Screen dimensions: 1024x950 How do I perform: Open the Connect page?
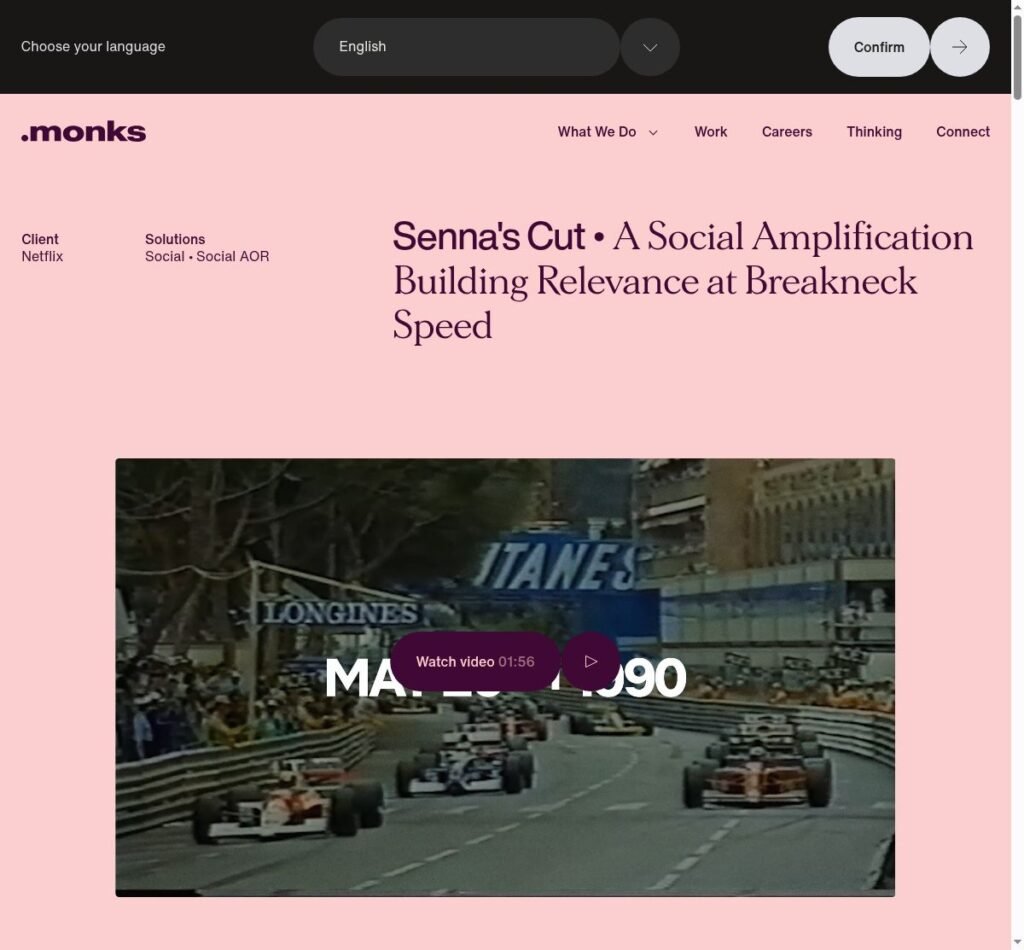[963, 132]
